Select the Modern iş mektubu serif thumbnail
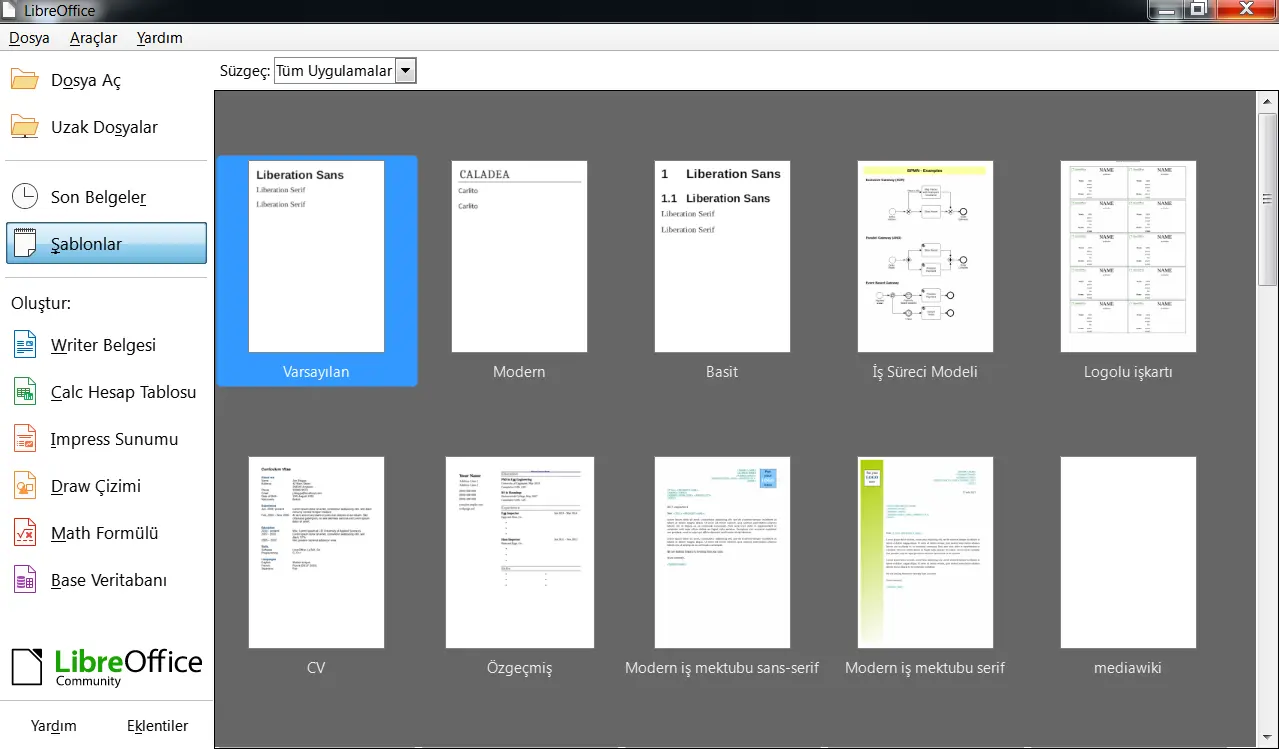The width and height of the screenshot is (1279, 749). coord(925,553)
